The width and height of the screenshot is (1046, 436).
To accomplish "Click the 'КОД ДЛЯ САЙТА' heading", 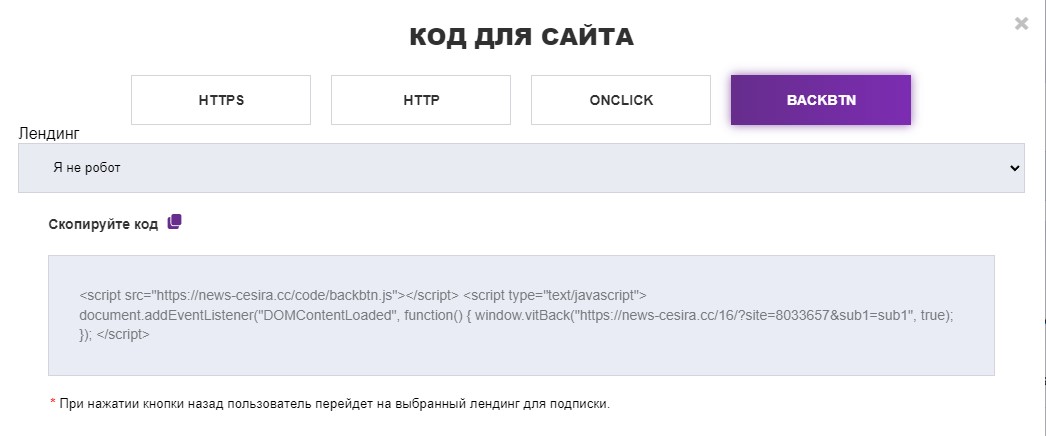I will pyautogui.click(x=521, y=38).
